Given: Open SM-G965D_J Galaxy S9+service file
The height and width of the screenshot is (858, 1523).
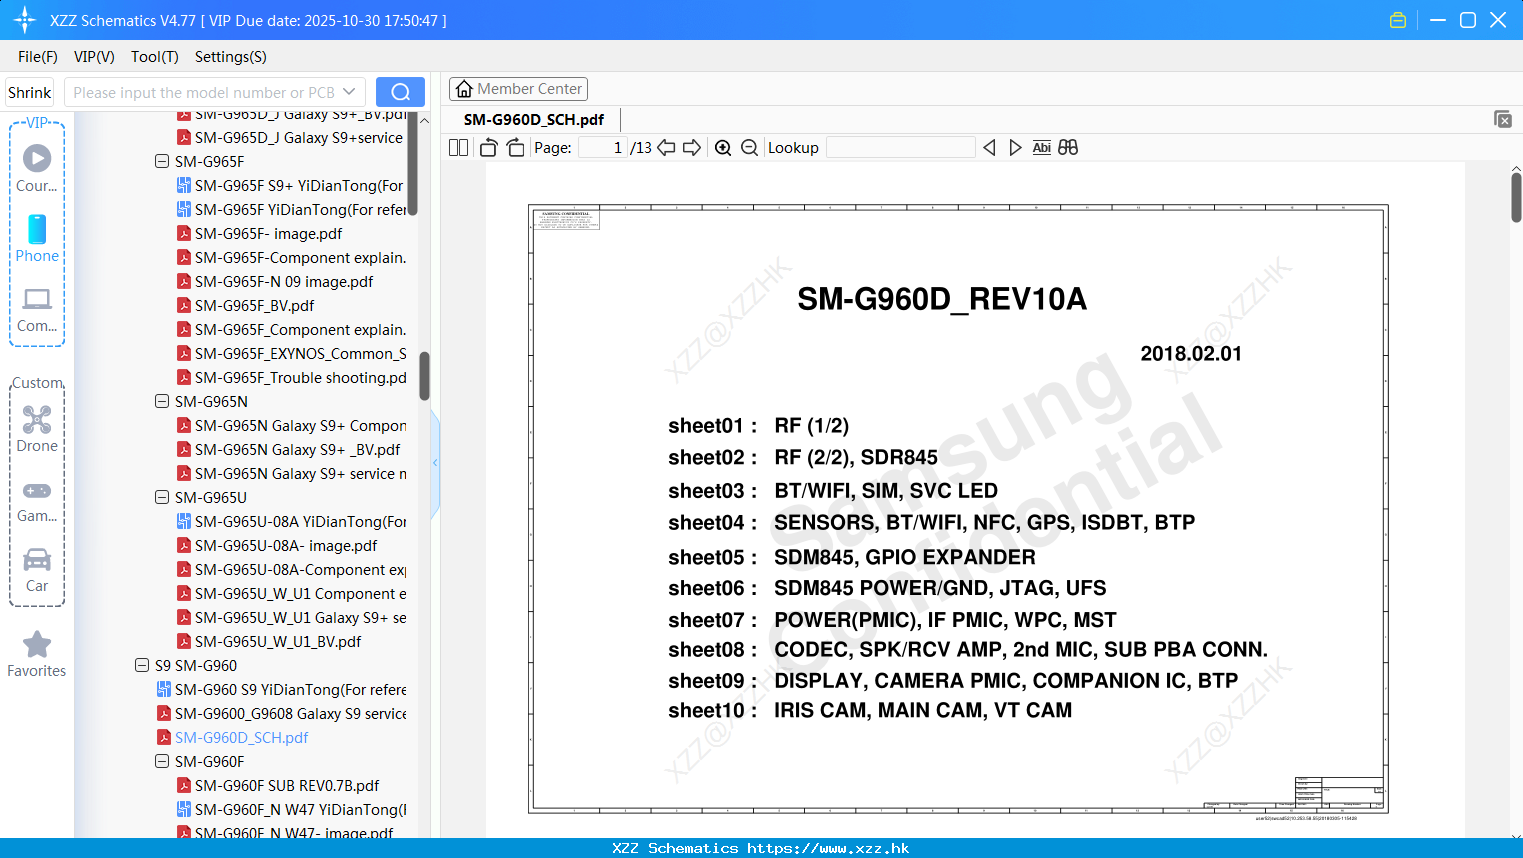Looking at the screenshot, I should (290, 137).
